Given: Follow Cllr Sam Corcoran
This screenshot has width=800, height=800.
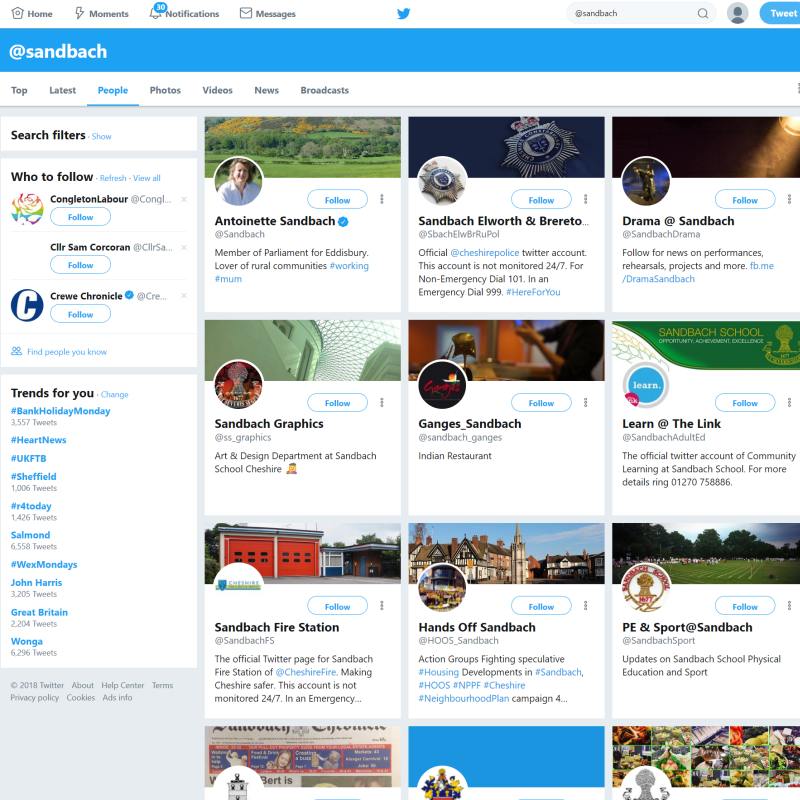Looking at the screenshot, I should point(80,265).
